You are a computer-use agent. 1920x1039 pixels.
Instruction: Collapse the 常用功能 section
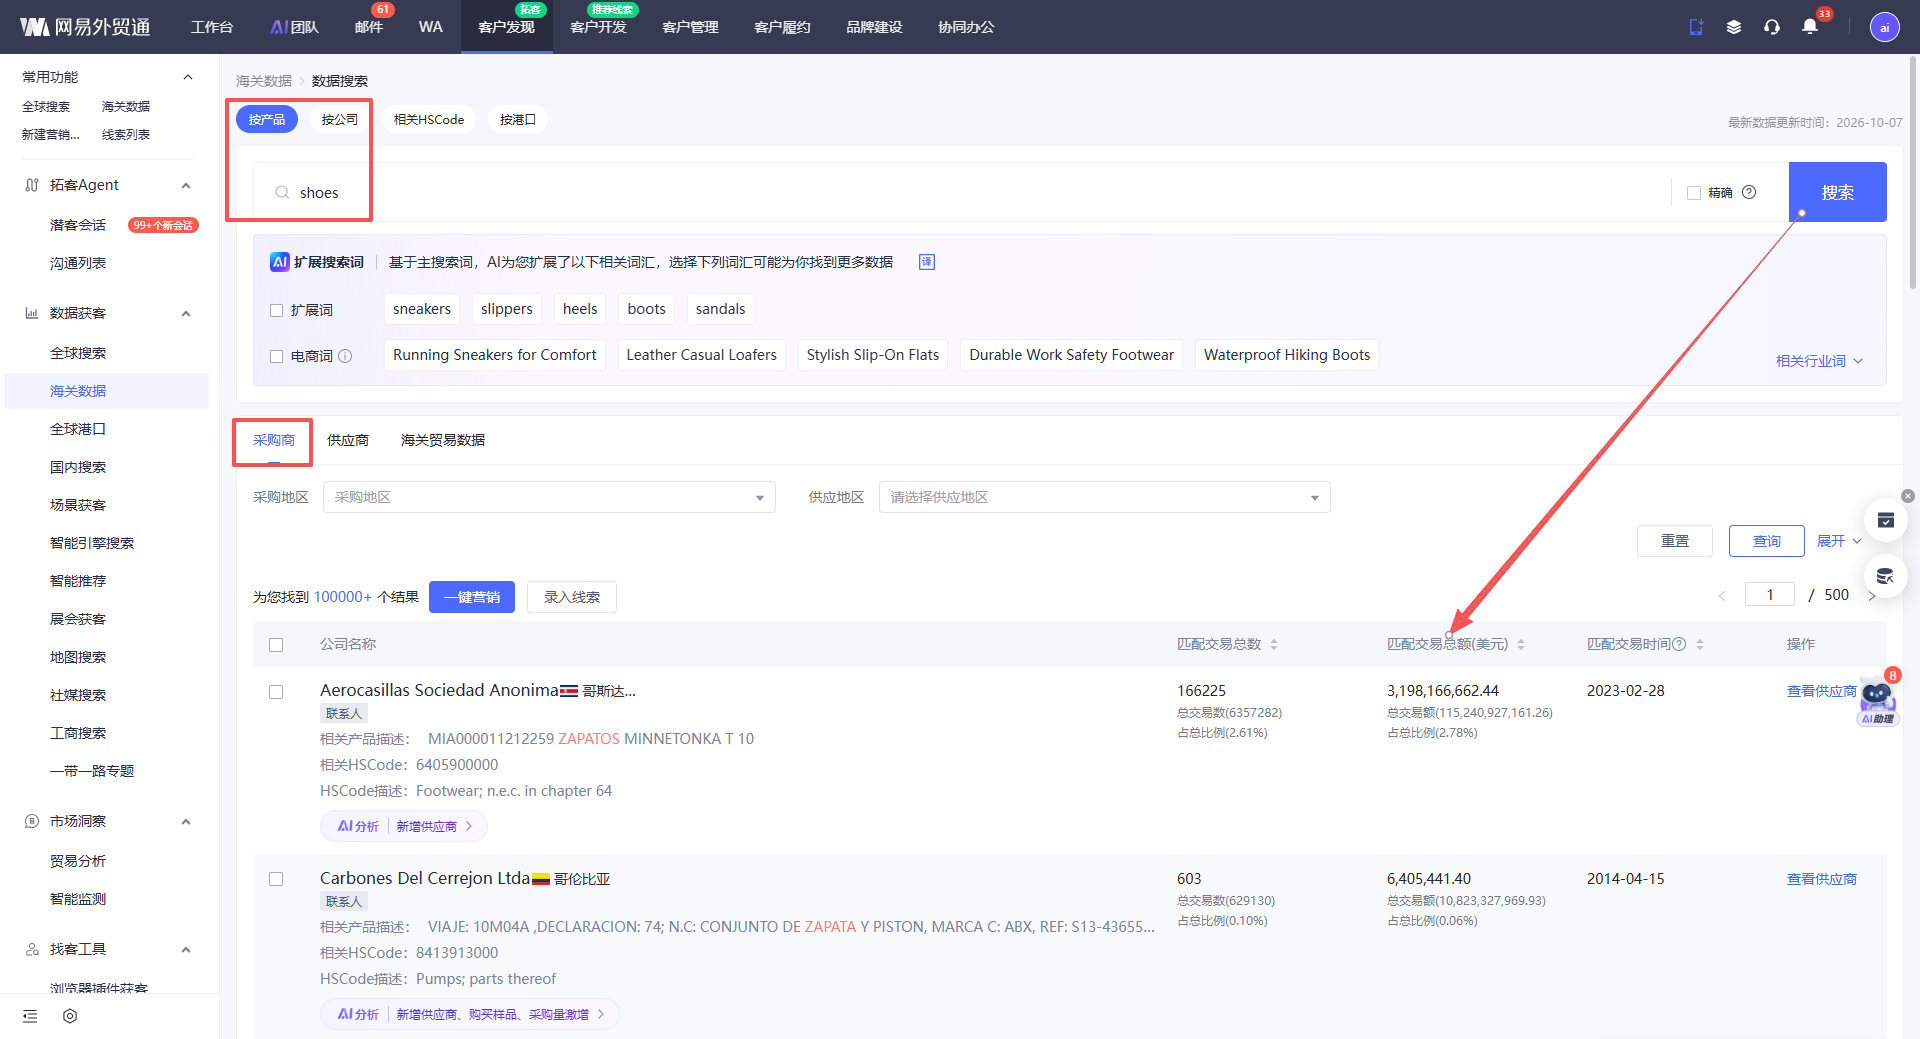[x=188, y=77]
